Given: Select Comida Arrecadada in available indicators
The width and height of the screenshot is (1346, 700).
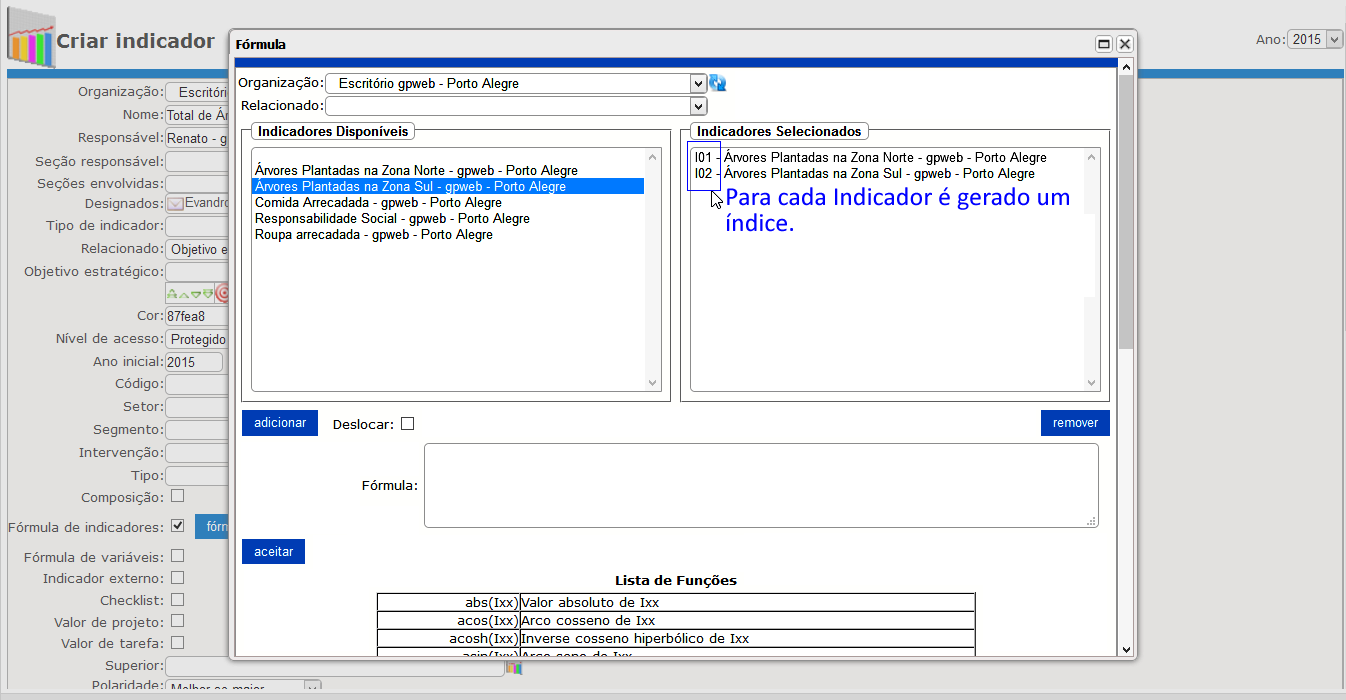Looking at the screenshot, I should [378, 203].
